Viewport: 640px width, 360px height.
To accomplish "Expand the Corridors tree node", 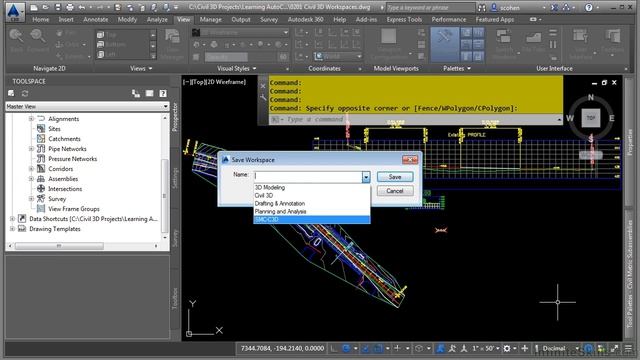I will (x=31, y=169).
